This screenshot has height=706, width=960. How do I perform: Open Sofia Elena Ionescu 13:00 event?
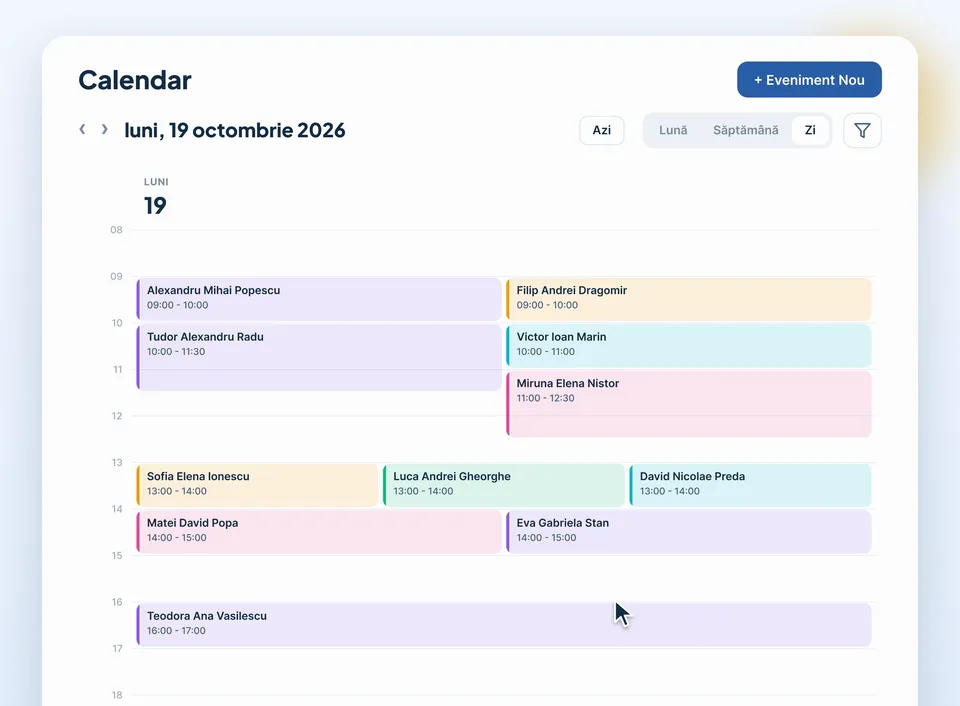point(257,485)
